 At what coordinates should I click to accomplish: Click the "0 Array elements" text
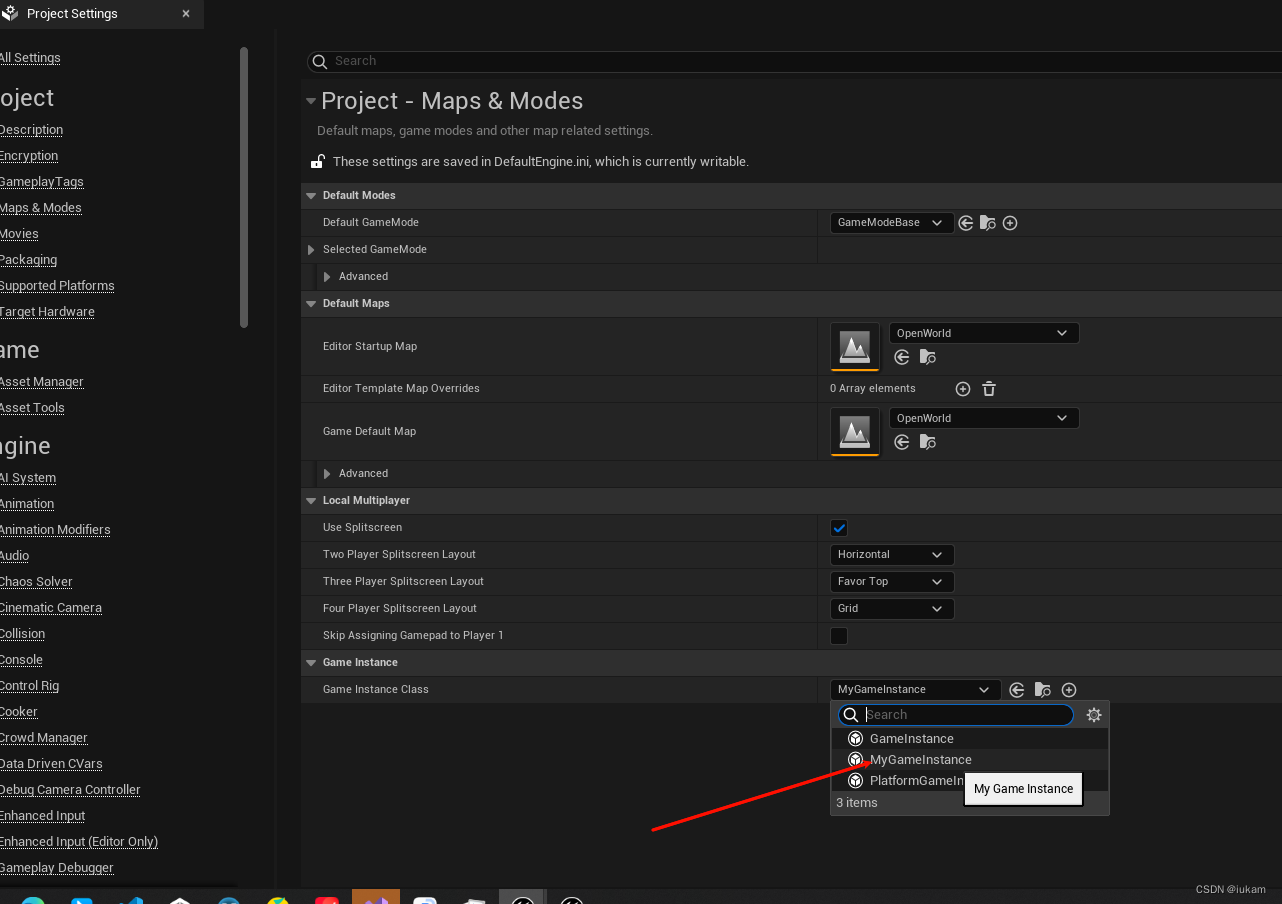coord(872,389)
